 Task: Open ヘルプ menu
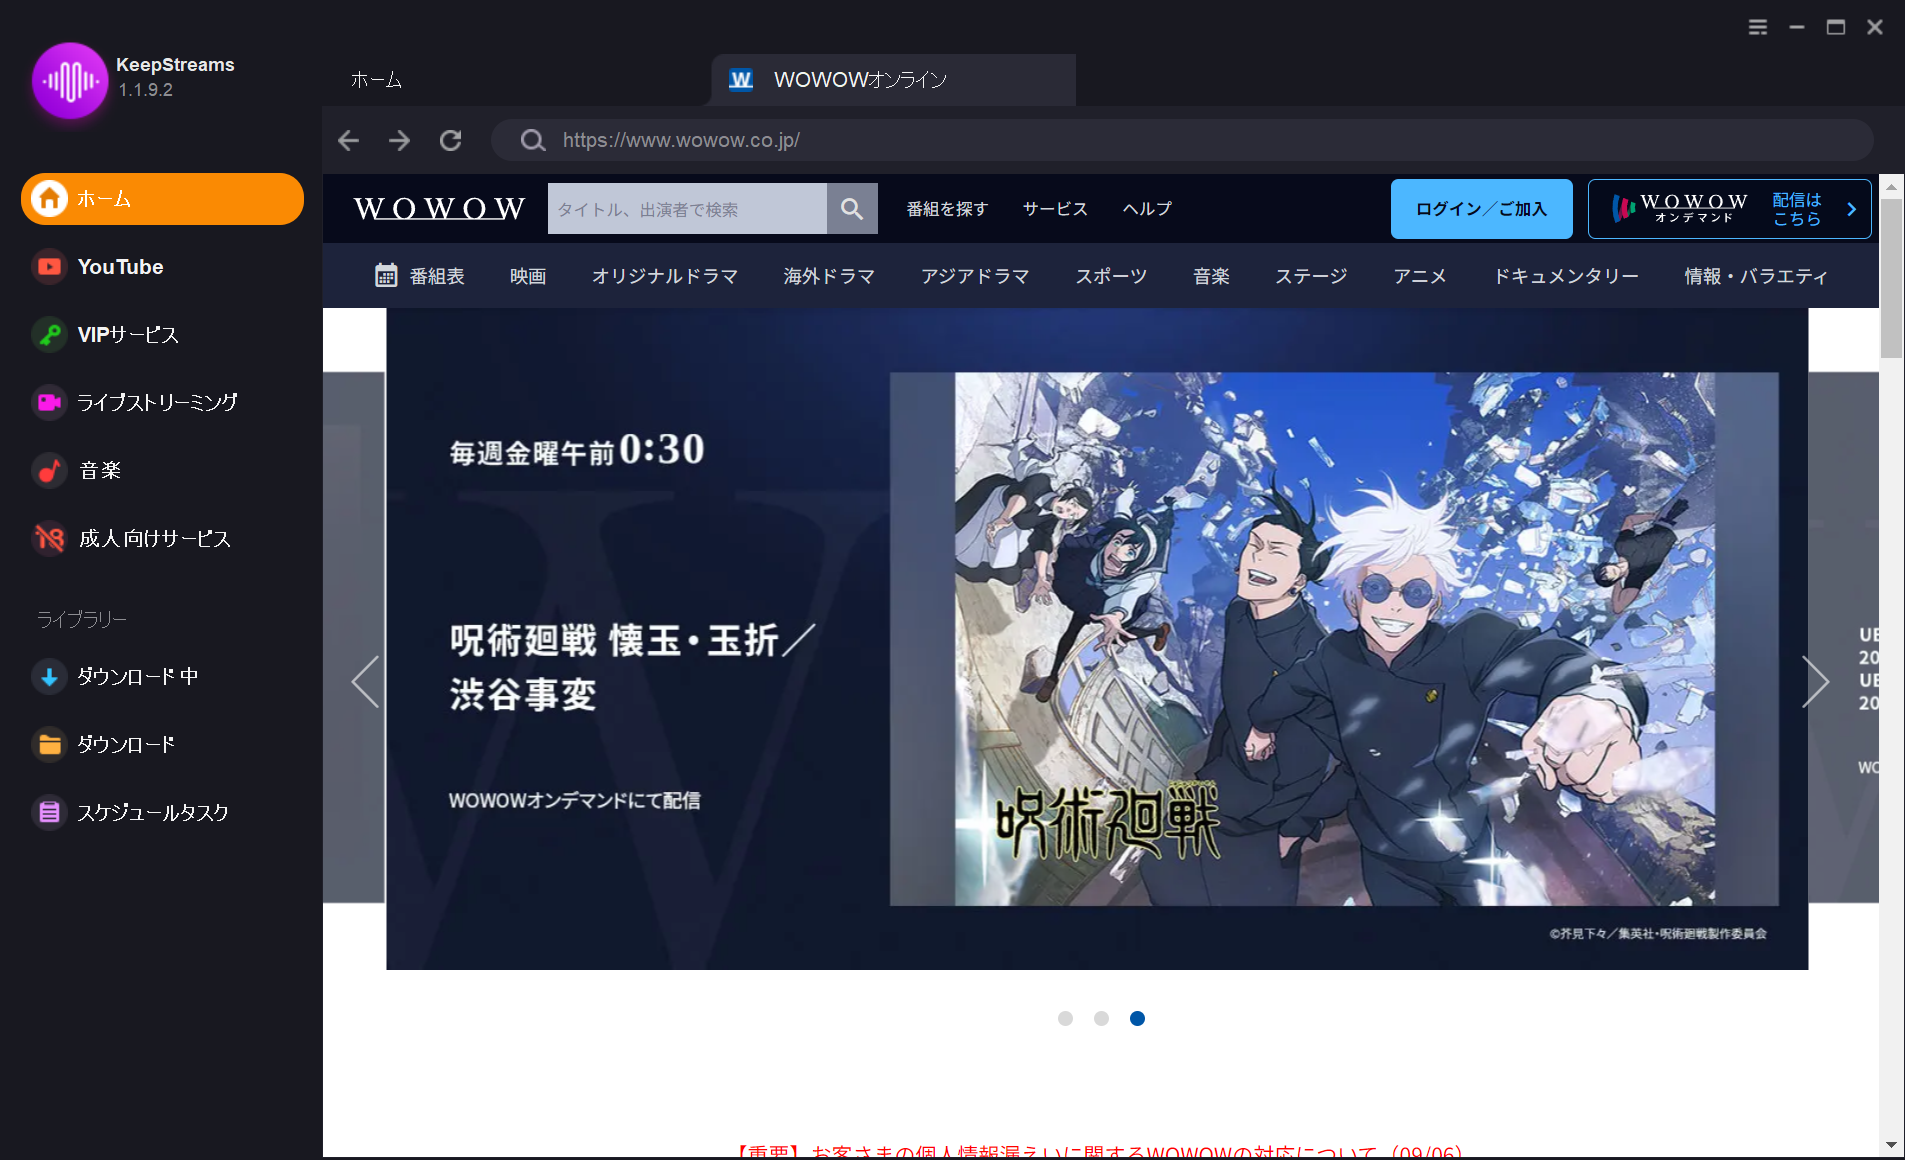pyautogui.click(x=1147, y=208)
